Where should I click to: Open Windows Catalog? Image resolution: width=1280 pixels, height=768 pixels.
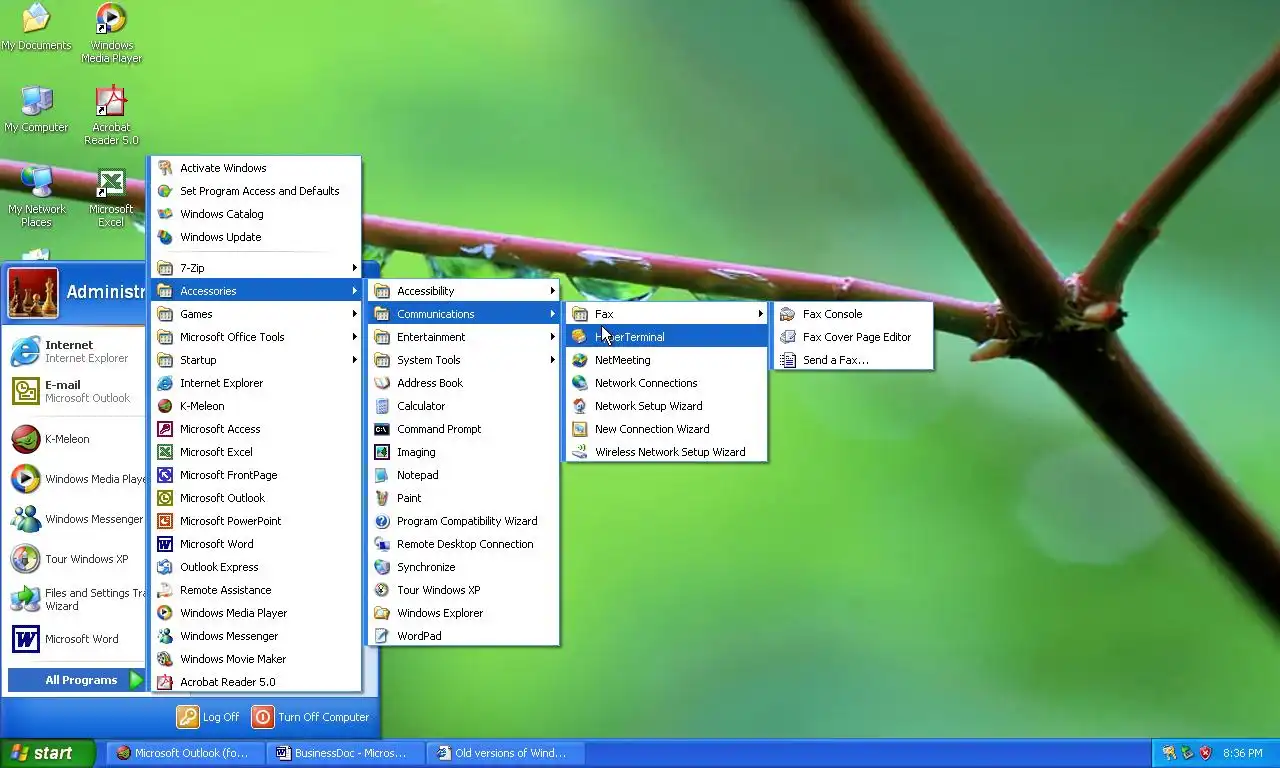(x=256, y=214)
